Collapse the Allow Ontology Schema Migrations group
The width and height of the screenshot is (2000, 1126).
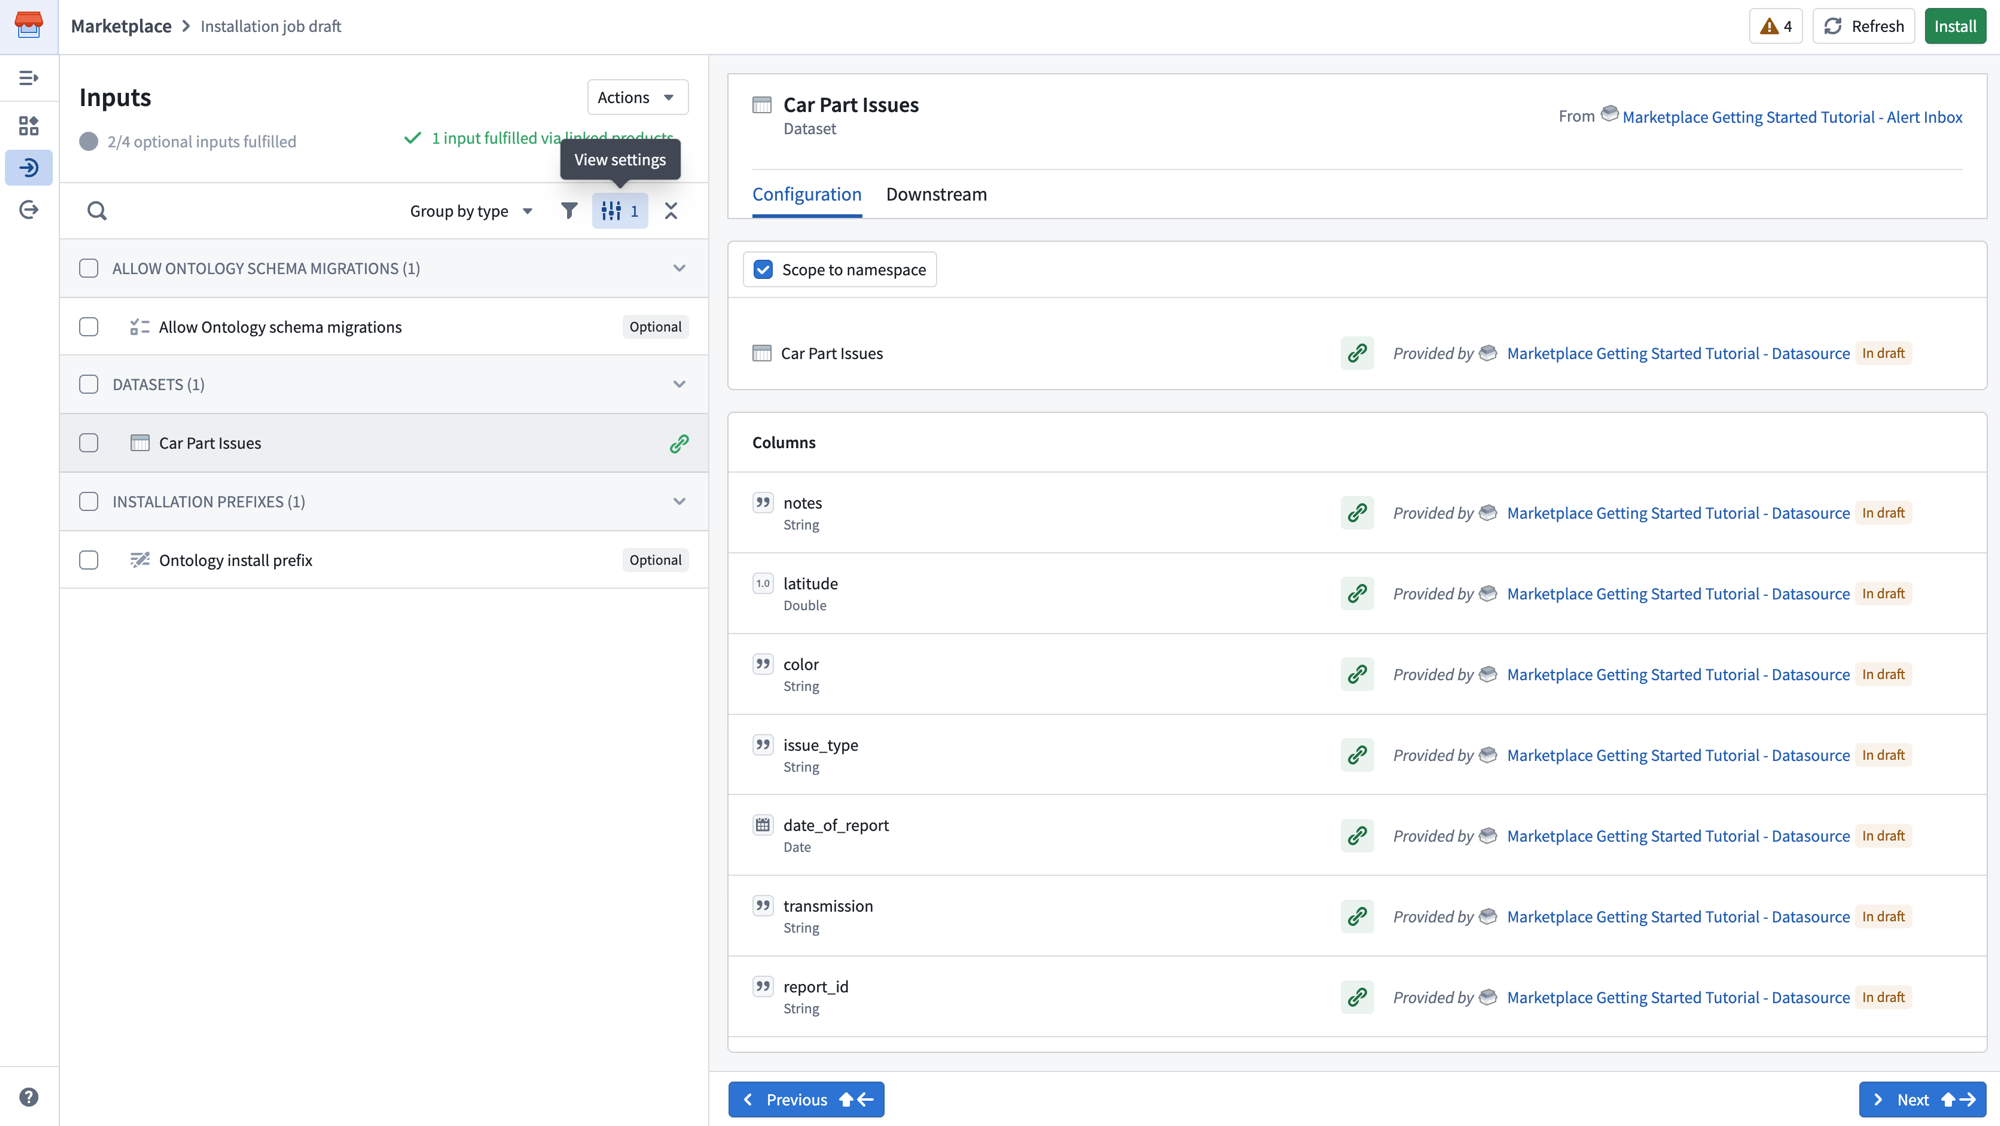[x=679, y=268]
